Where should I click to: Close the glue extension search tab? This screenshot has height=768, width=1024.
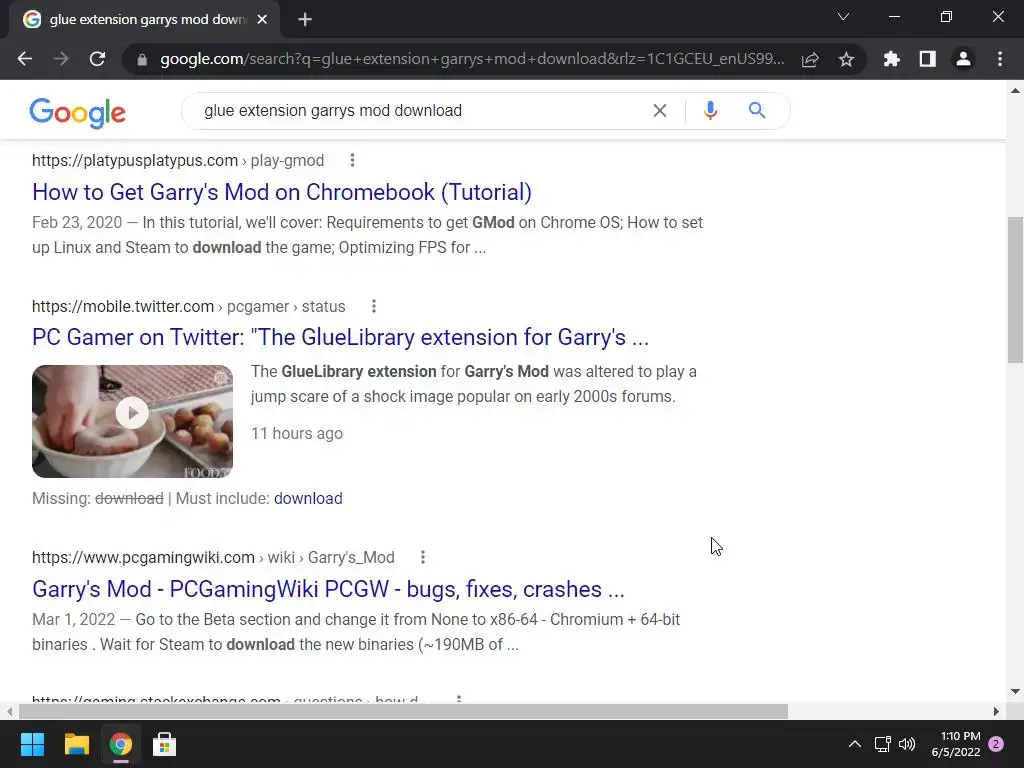(262, 20)
